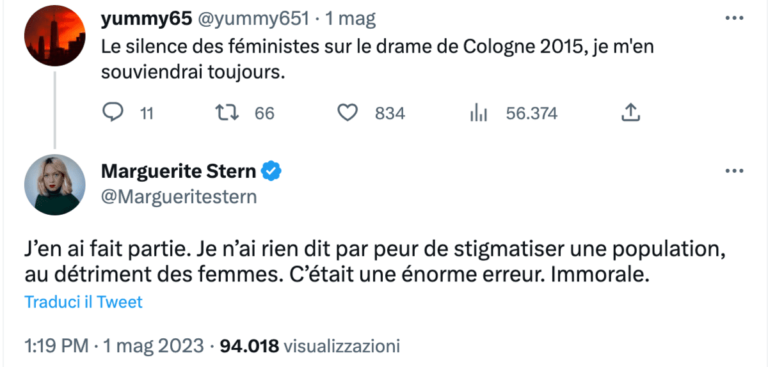This screenshot has width=768, height=367.
Task: Click the share upload arrow icon
Action: point(631,113)
